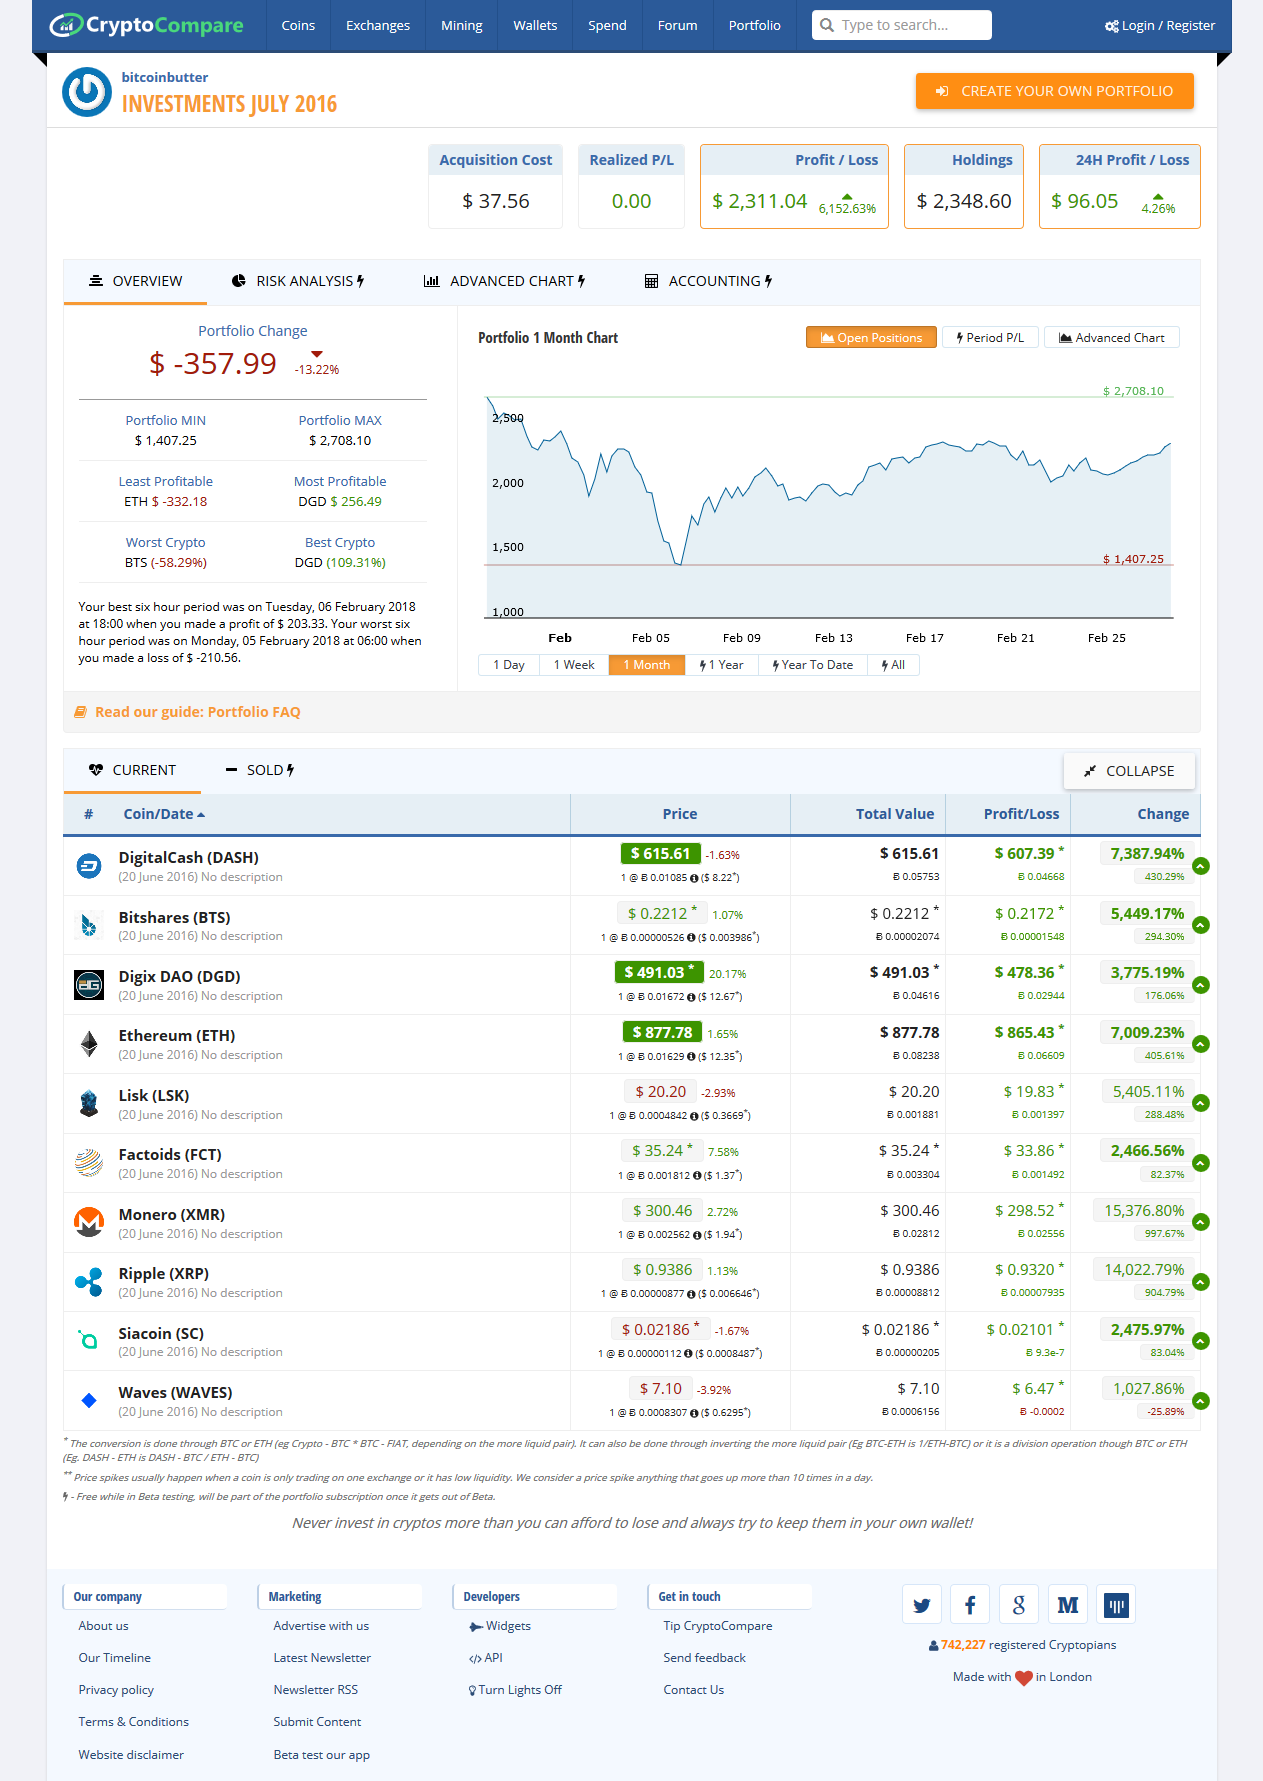Expand the DigitalCash row with green arrow

1201,866
